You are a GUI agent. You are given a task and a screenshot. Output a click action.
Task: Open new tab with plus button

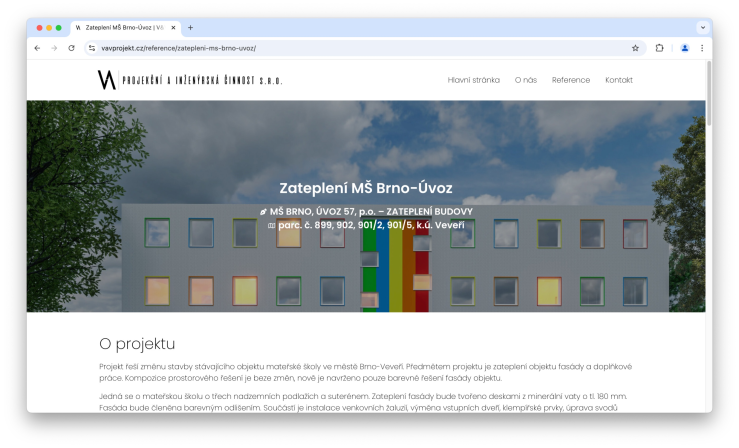click(x=190, y=28)
